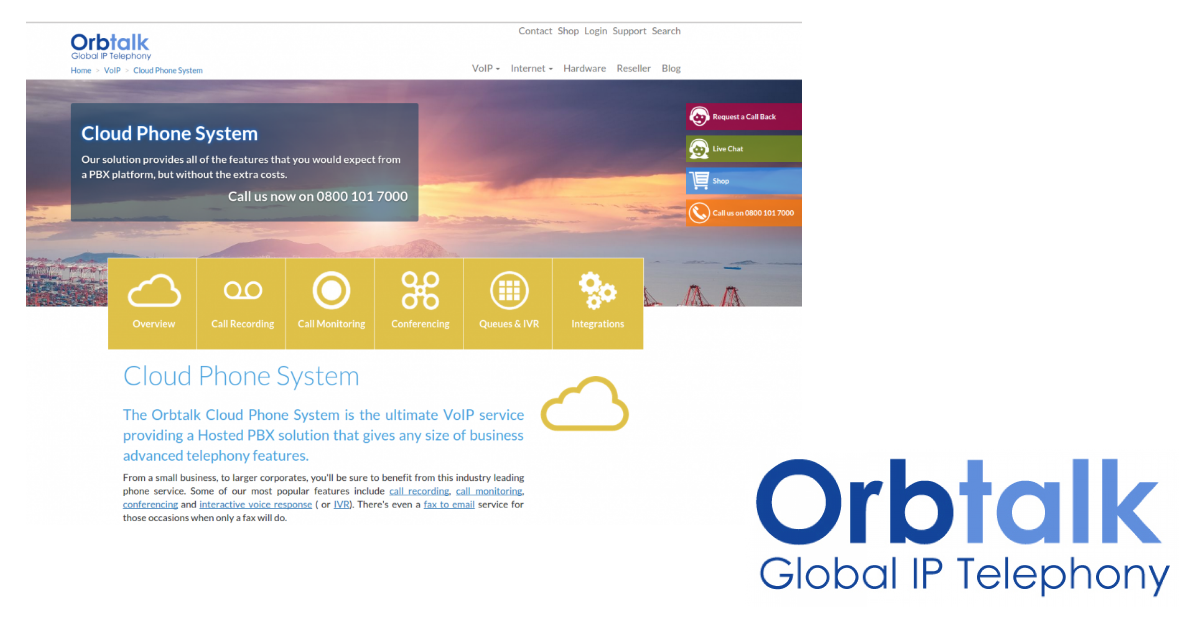Open Call Recording via its reel icon

(241, 290)
